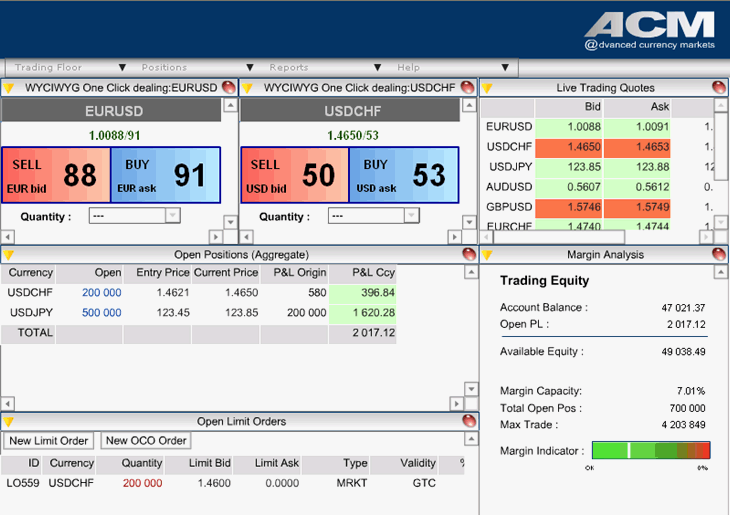Open the EURUSD Quantity dropdown
The width and height of the screenshot is (730, 515).
[x=173, y=216]
